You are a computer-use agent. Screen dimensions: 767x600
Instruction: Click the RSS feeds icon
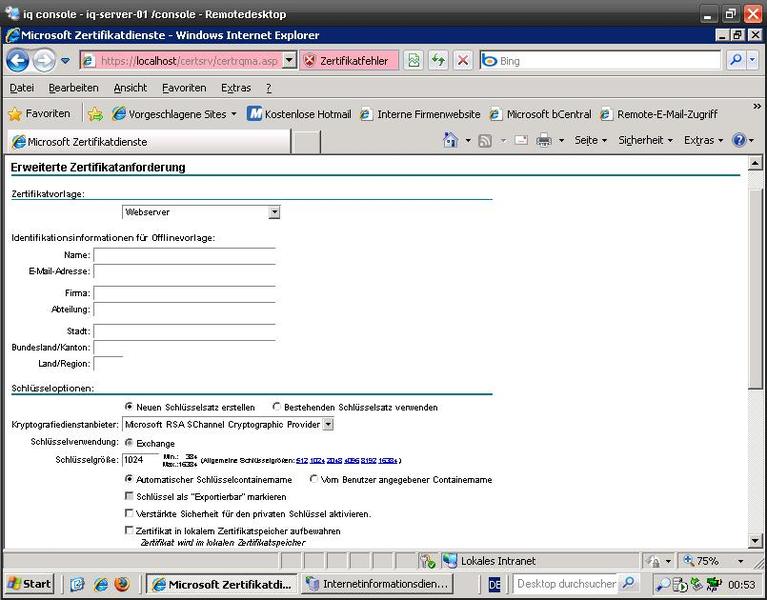485,141
